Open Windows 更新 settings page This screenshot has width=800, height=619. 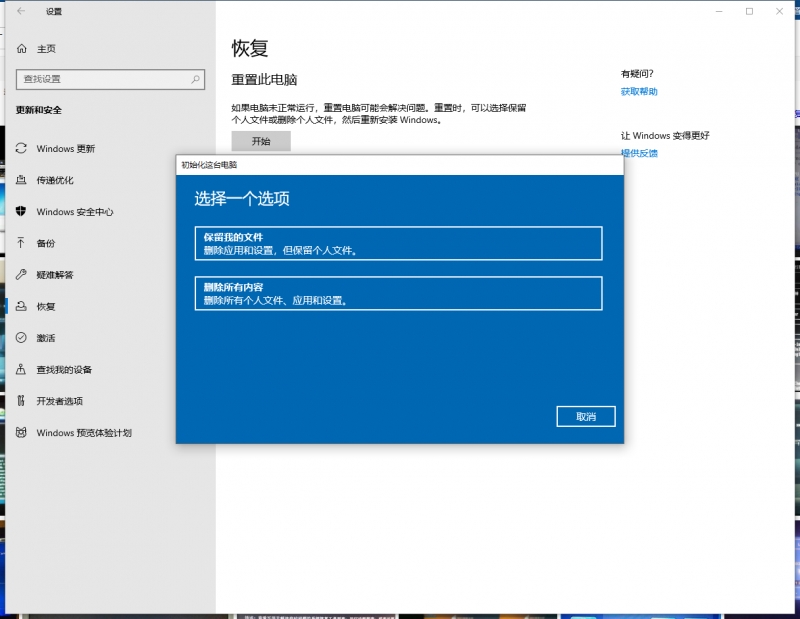pos(66,148)
